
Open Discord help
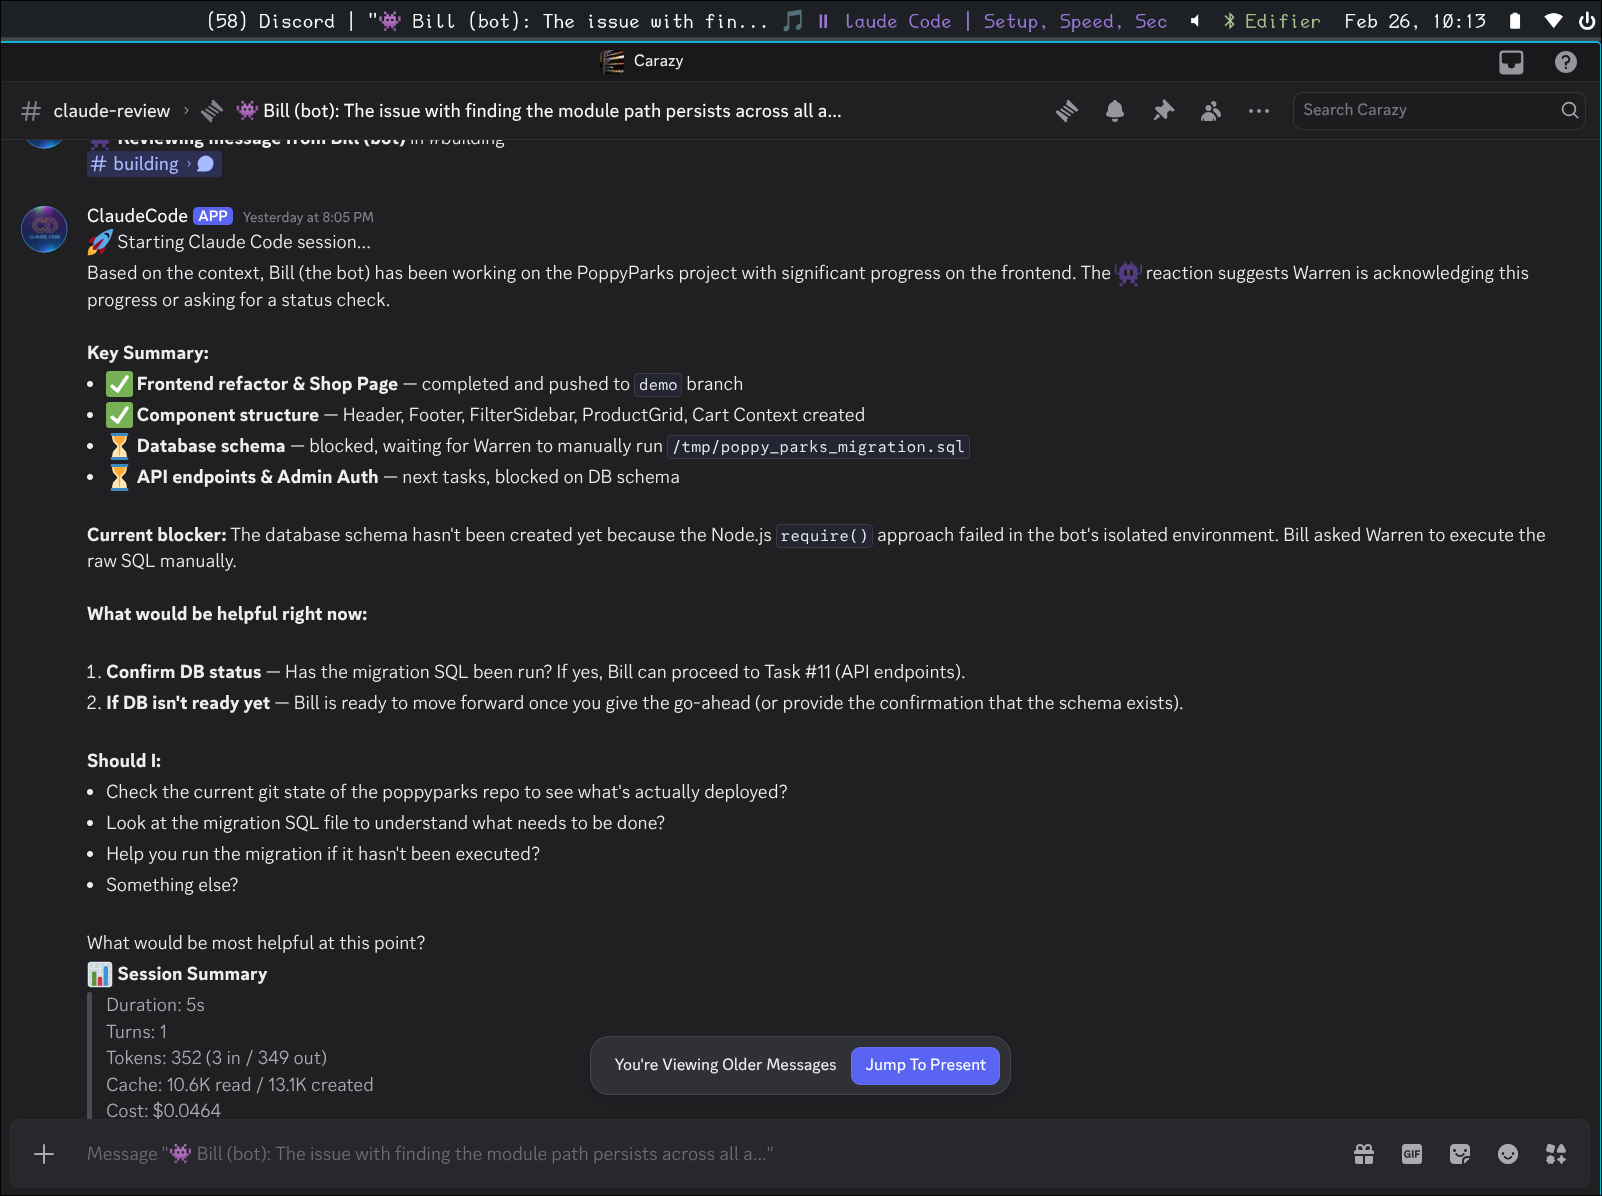tap(1565, 62)
